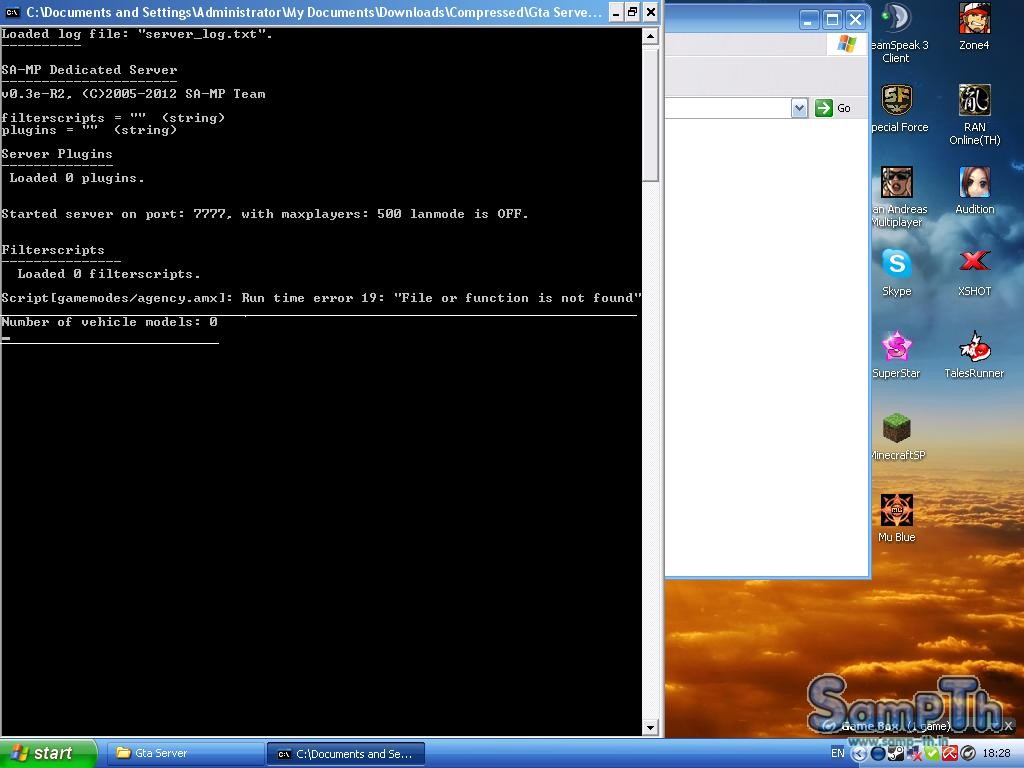Click the console scrollbar up arrow
The height and width of the screenshot is (768, 1024).
650,36
